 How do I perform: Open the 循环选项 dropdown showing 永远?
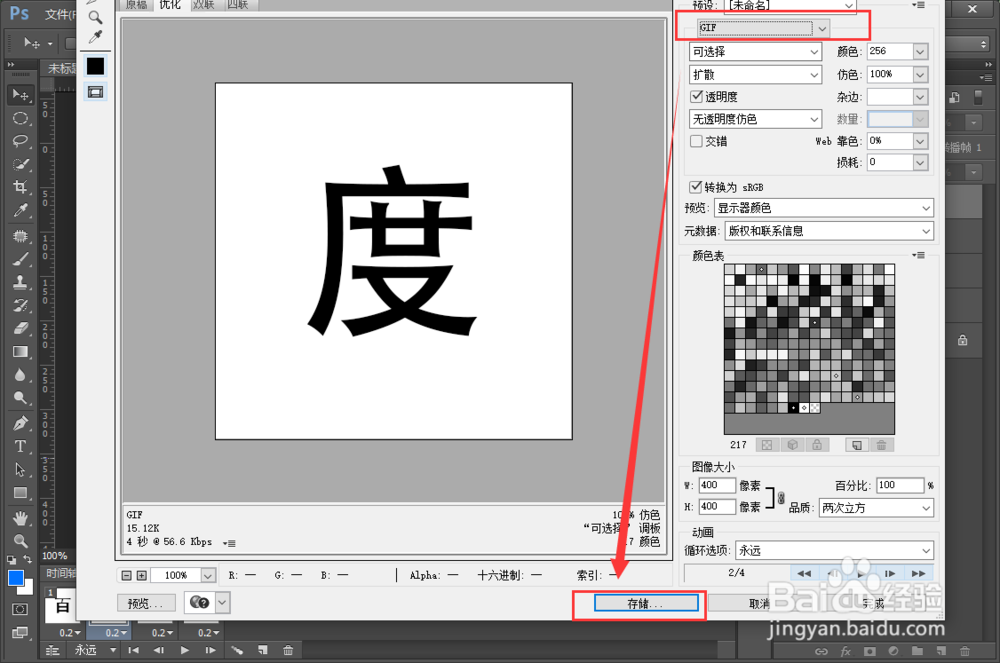(x=835, y=550)
